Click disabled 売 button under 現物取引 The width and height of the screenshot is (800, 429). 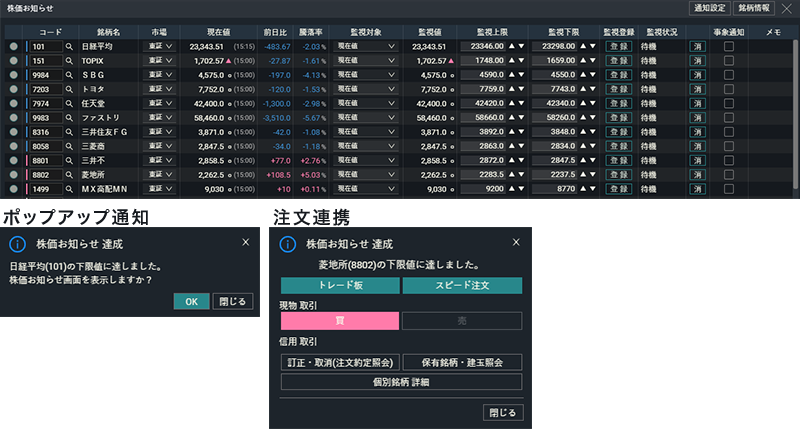(x=462, y=321)
